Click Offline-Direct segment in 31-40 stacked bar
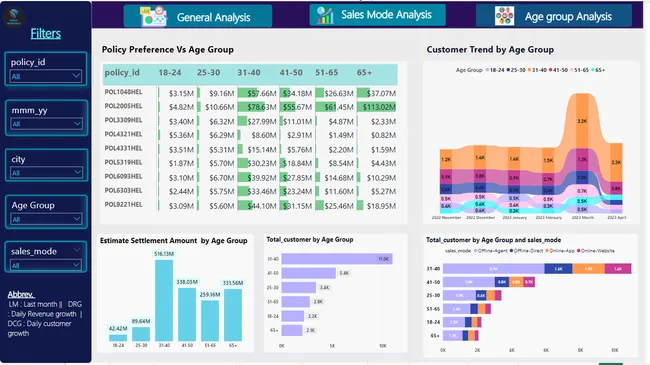 [x=558, y=269]
